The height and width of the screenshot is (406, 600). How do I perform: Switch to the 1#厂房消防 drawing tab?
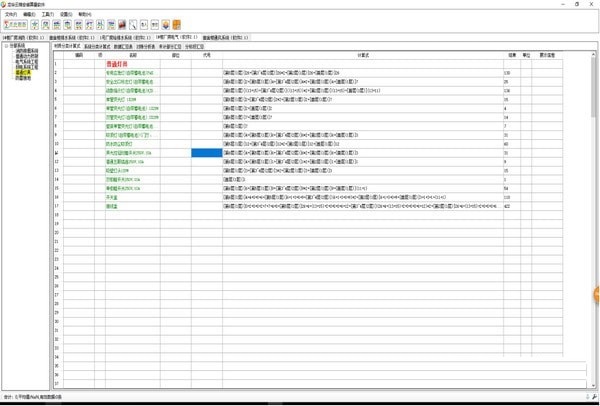click(23, 38)
